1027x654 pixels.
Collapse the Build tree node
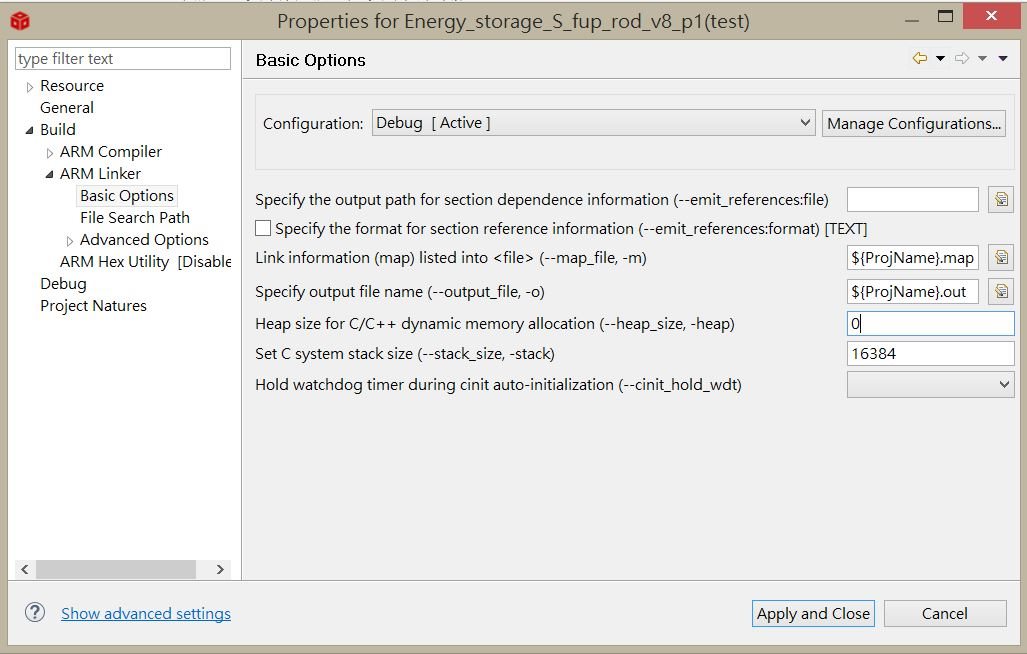click(29, 130)
